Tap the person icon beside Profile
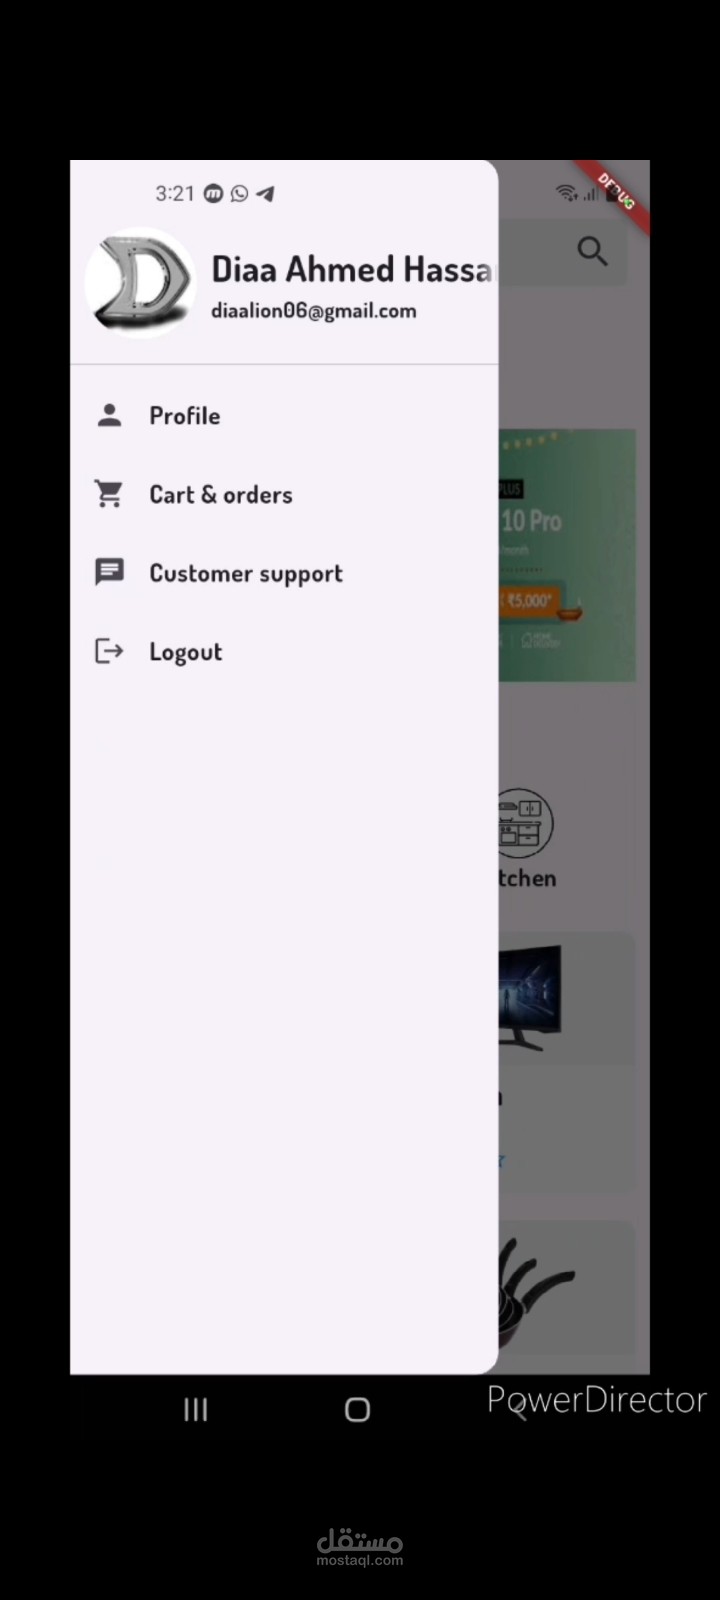Image resolution: width=720 pixels, height=1600 pixels. 109,415
